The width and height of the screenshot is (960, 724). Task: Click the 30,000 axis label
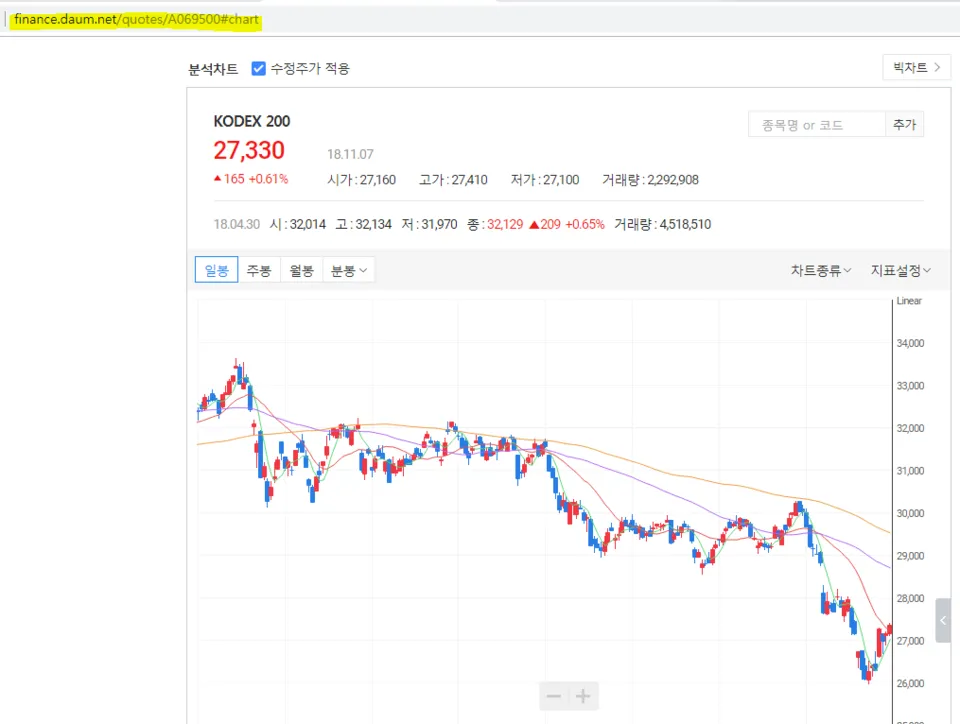tap(910, 513)
